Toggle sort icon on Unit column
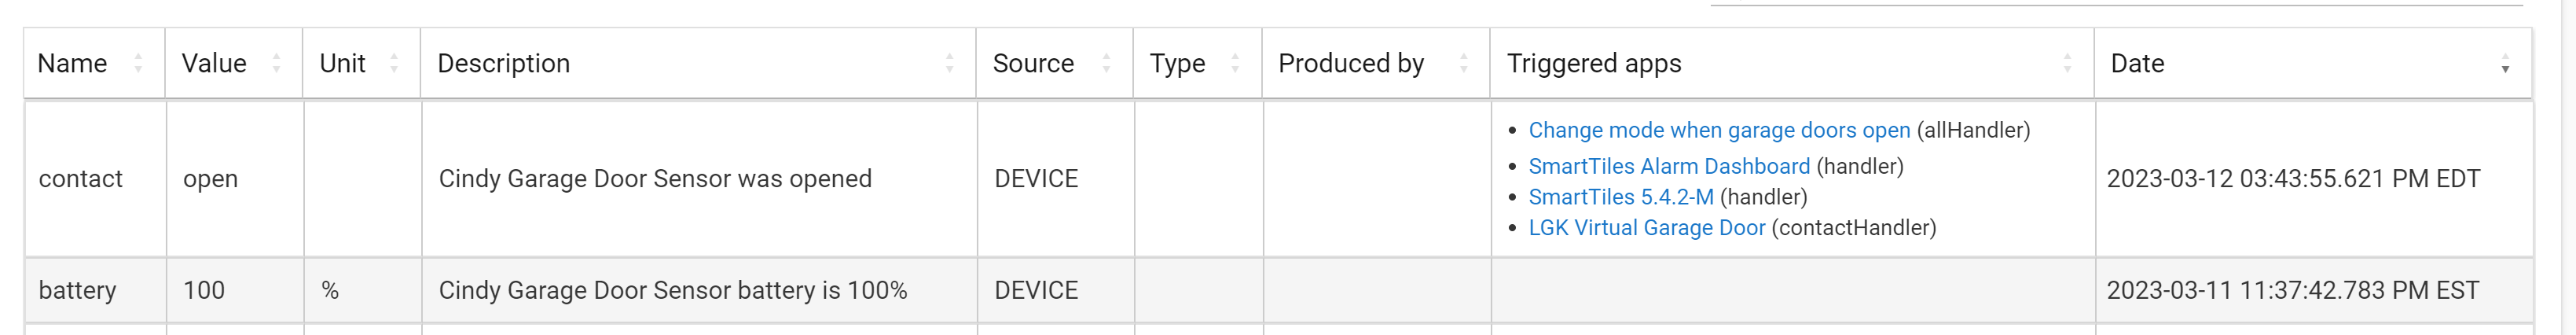2576x335 pixels. pyautogui.click(x=394, y=63)
